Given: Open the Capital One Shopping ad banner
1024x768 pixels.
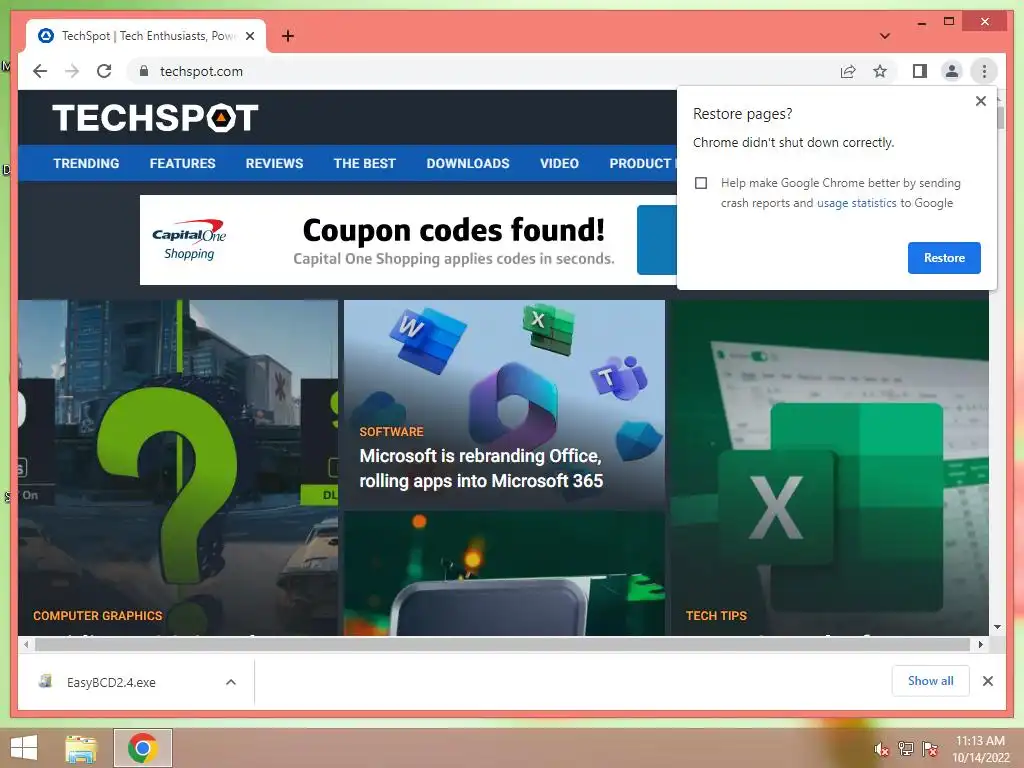Looking at the screenshot, I should coord(408,240).
